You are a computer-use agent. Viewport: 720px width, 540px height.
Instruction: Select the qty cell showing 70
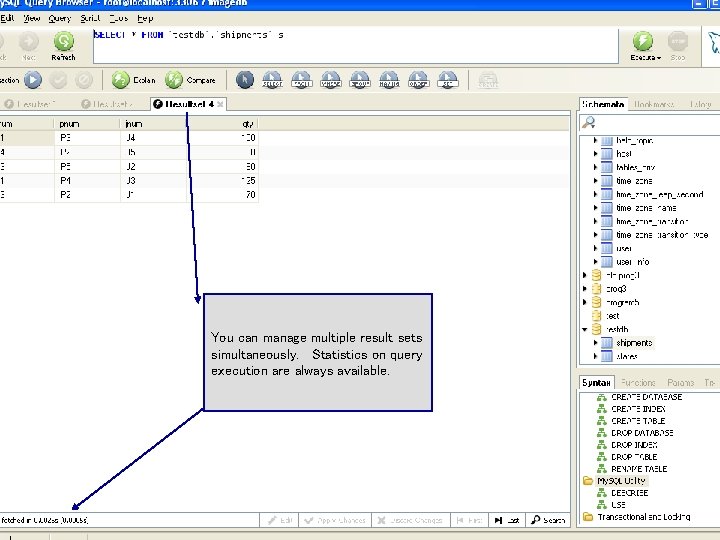pyautogui.click(x=223, y=195)
